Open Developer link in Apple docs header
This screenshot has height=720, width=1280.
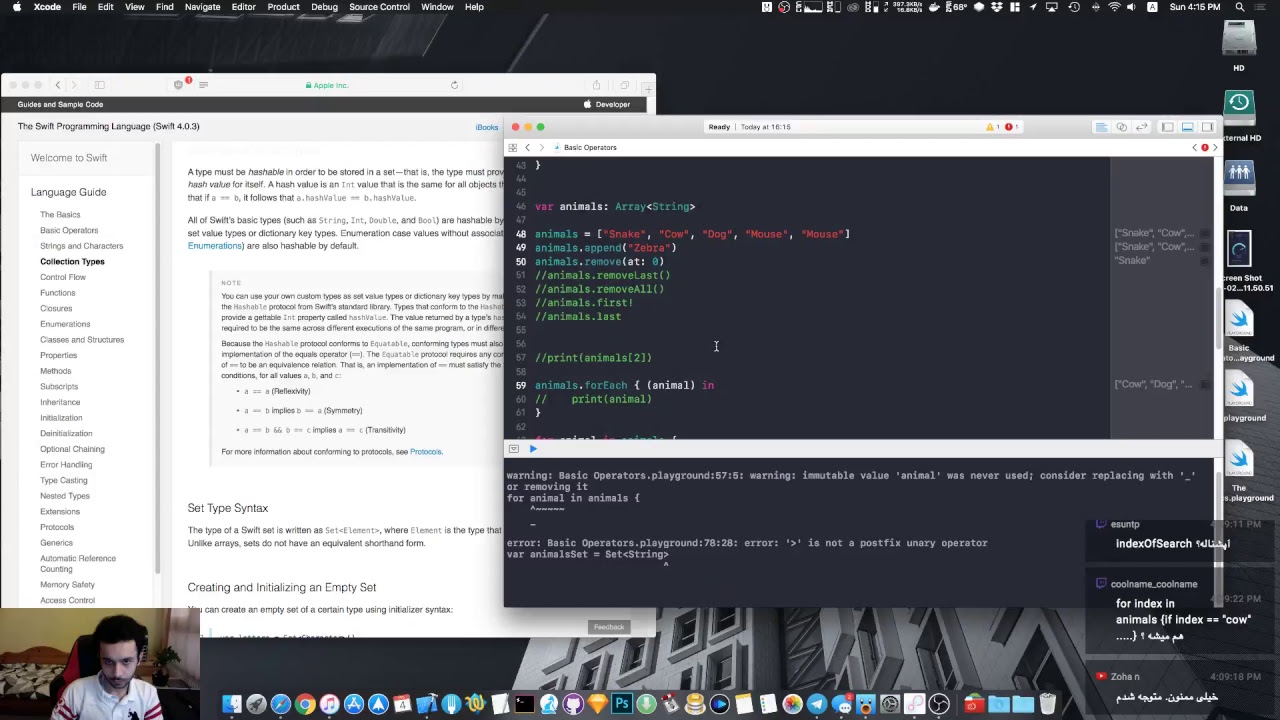click(x=607, y=104)
